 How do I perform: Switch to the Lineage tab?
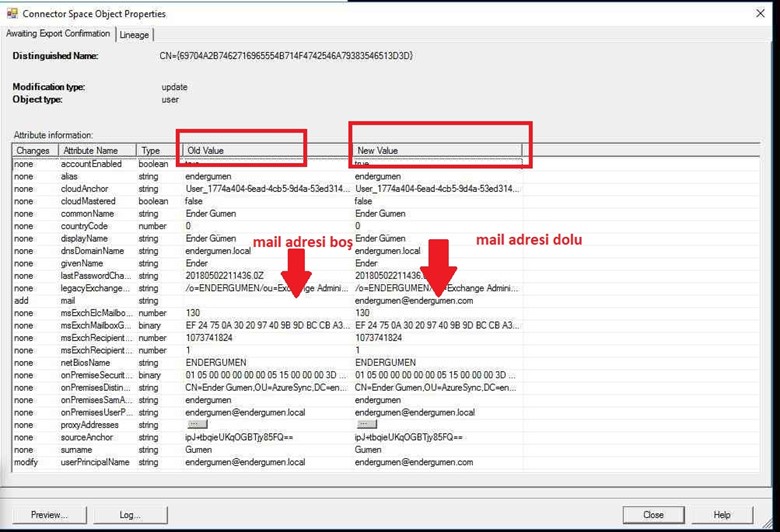point(134,34)
